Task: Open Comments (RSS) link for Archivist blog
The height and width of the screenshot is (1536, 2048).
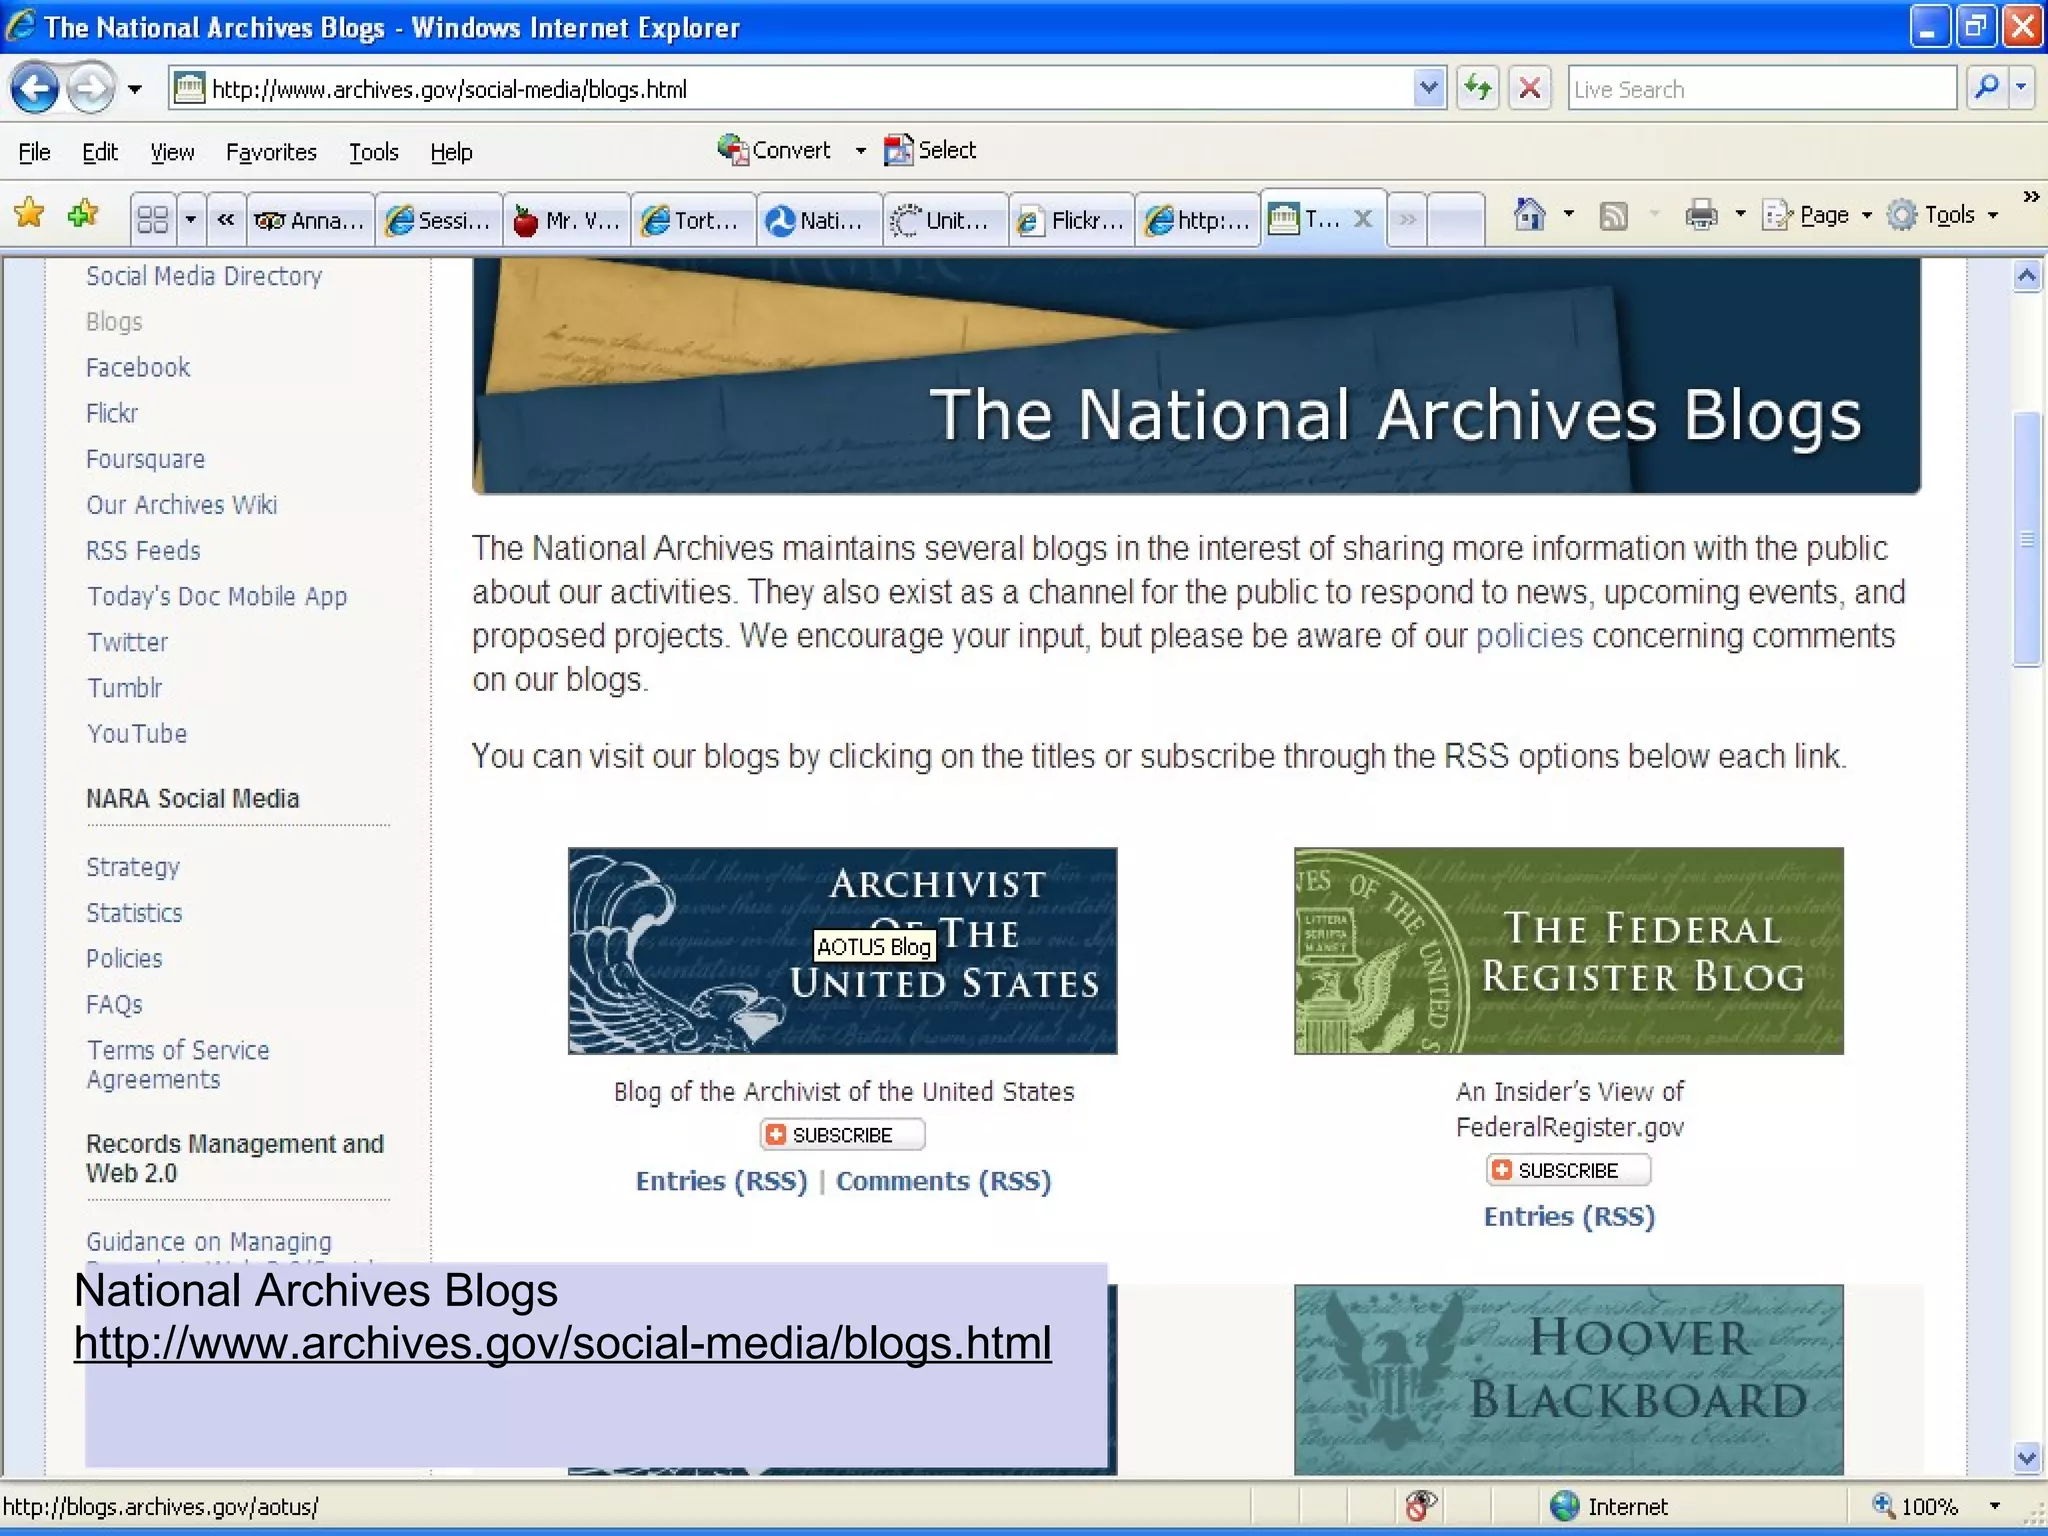Action: [943, 1181]
